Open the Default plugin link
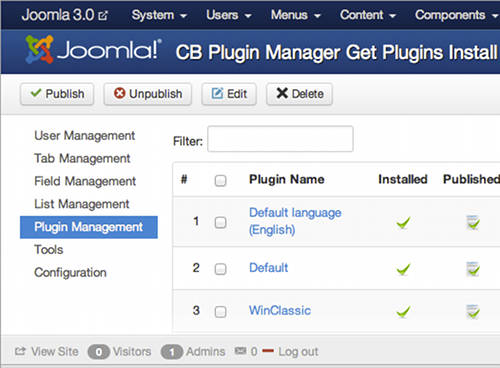Viewport: 500px width, 368px height. (268, 268)
